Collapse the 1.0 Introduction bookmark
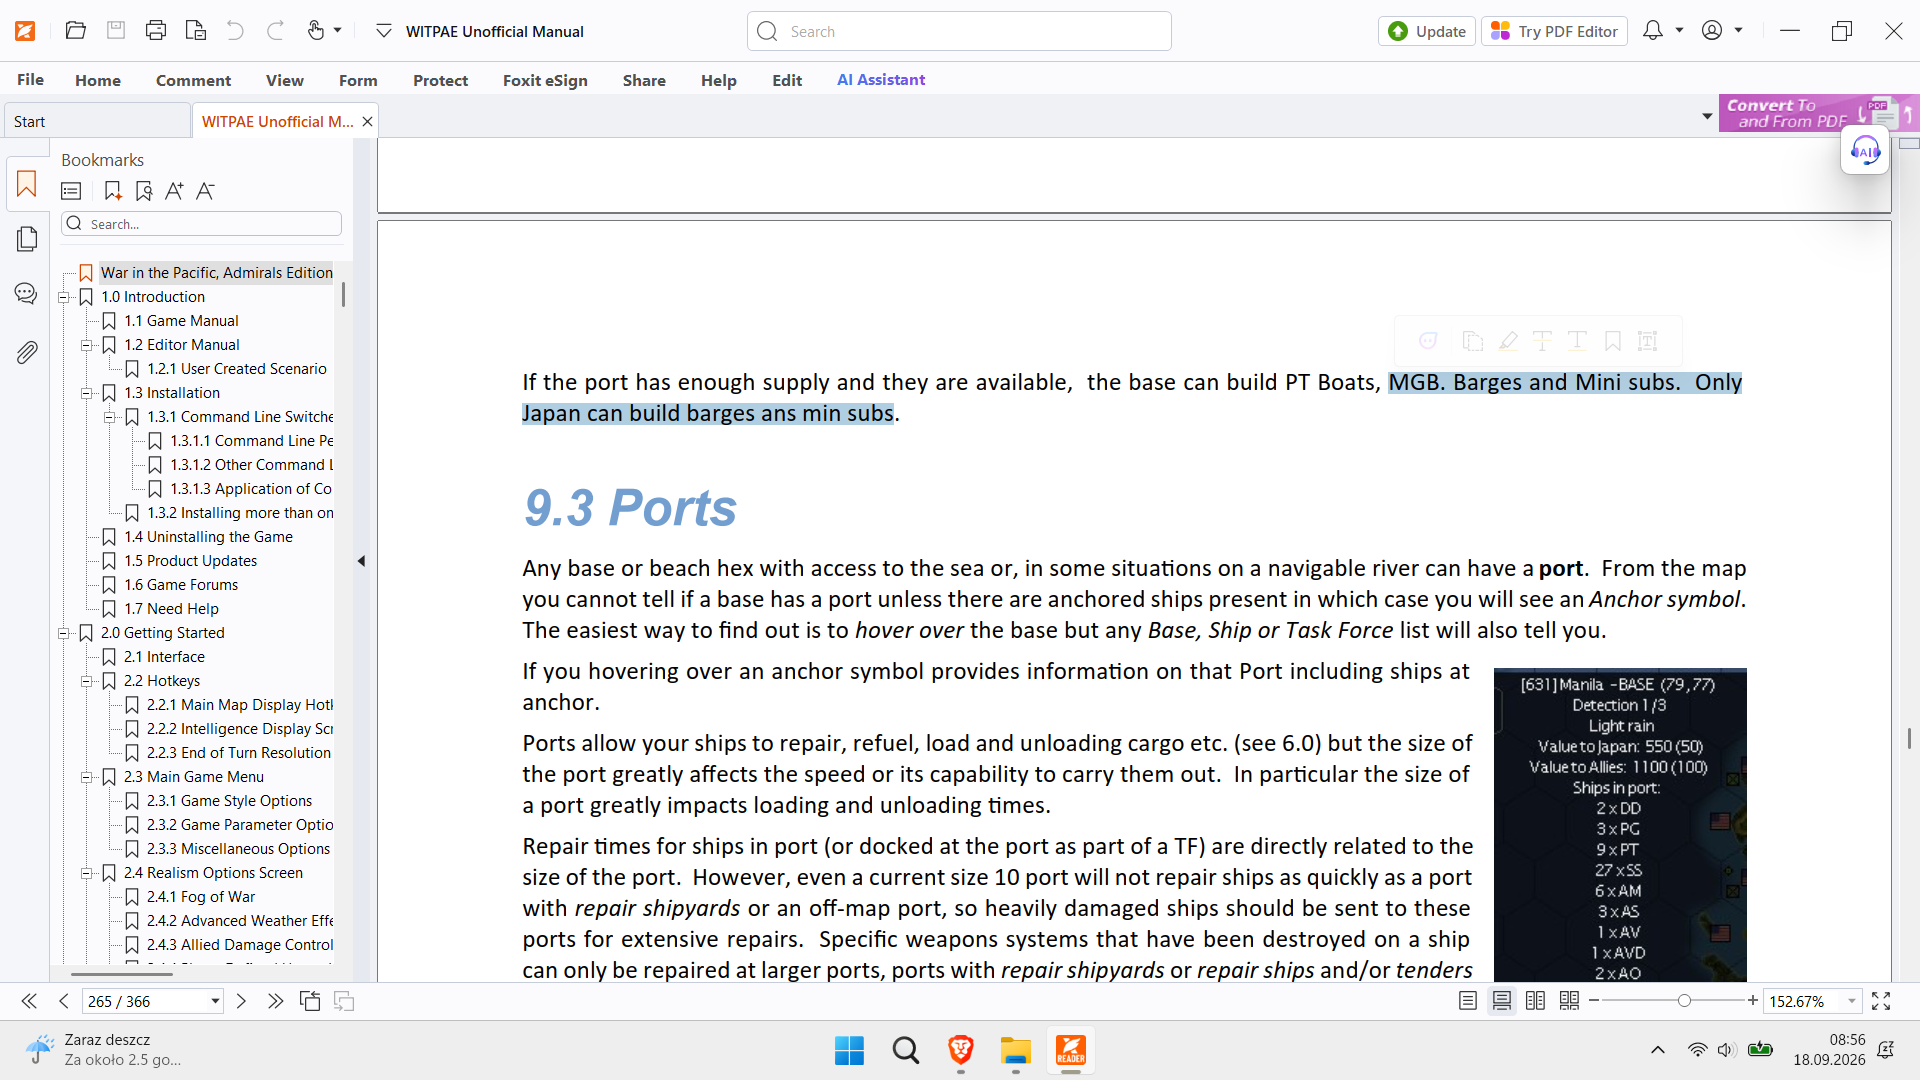1920x1080 pixels. point(64,297)
